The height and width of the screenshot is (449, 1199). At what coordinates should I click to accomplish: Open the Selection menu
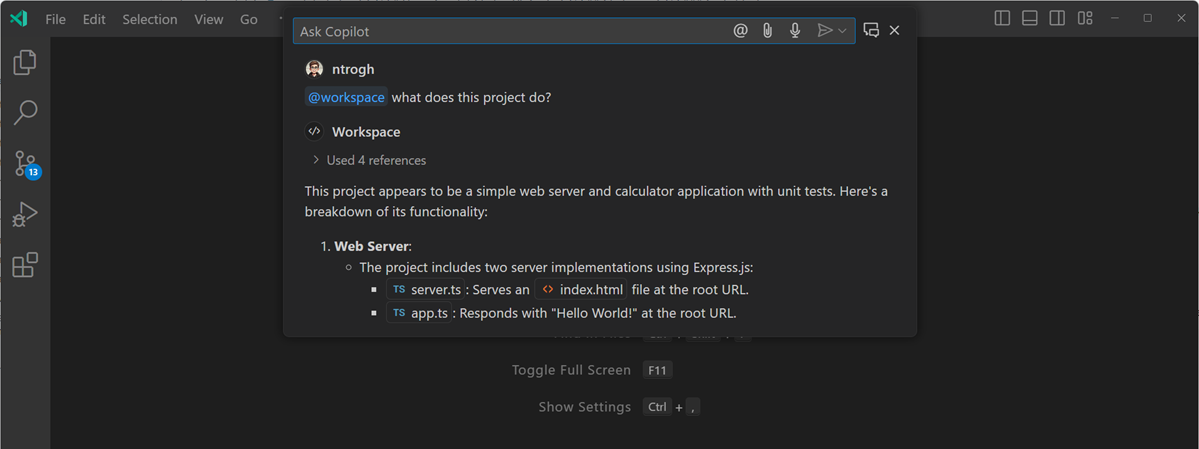pos(150,19)
